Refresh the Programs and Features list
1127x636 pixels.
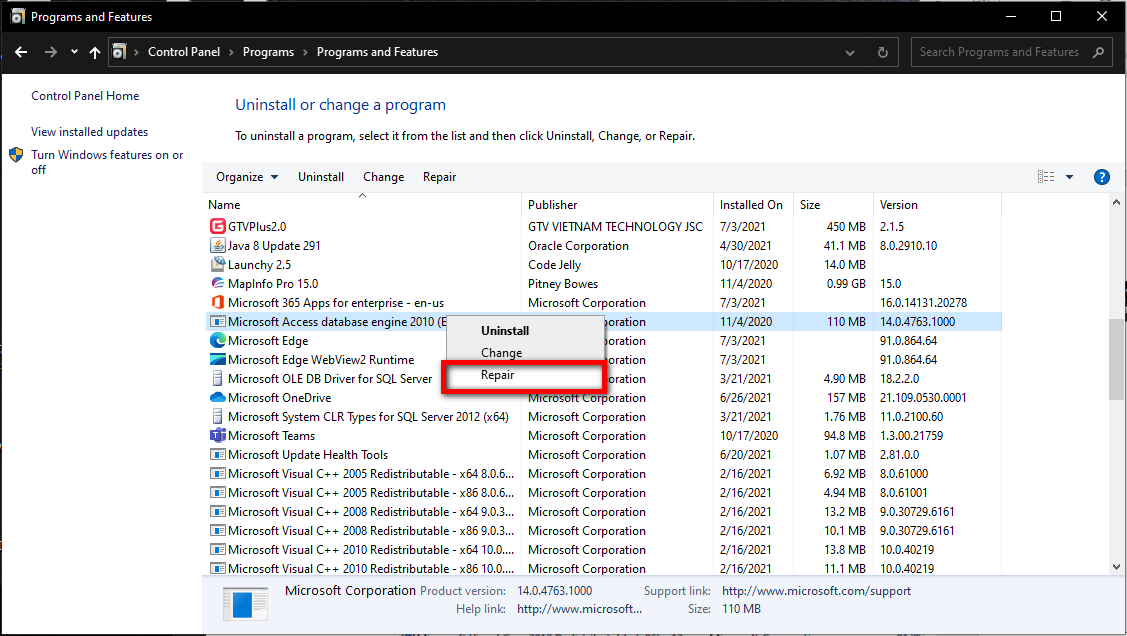[883, 52]
